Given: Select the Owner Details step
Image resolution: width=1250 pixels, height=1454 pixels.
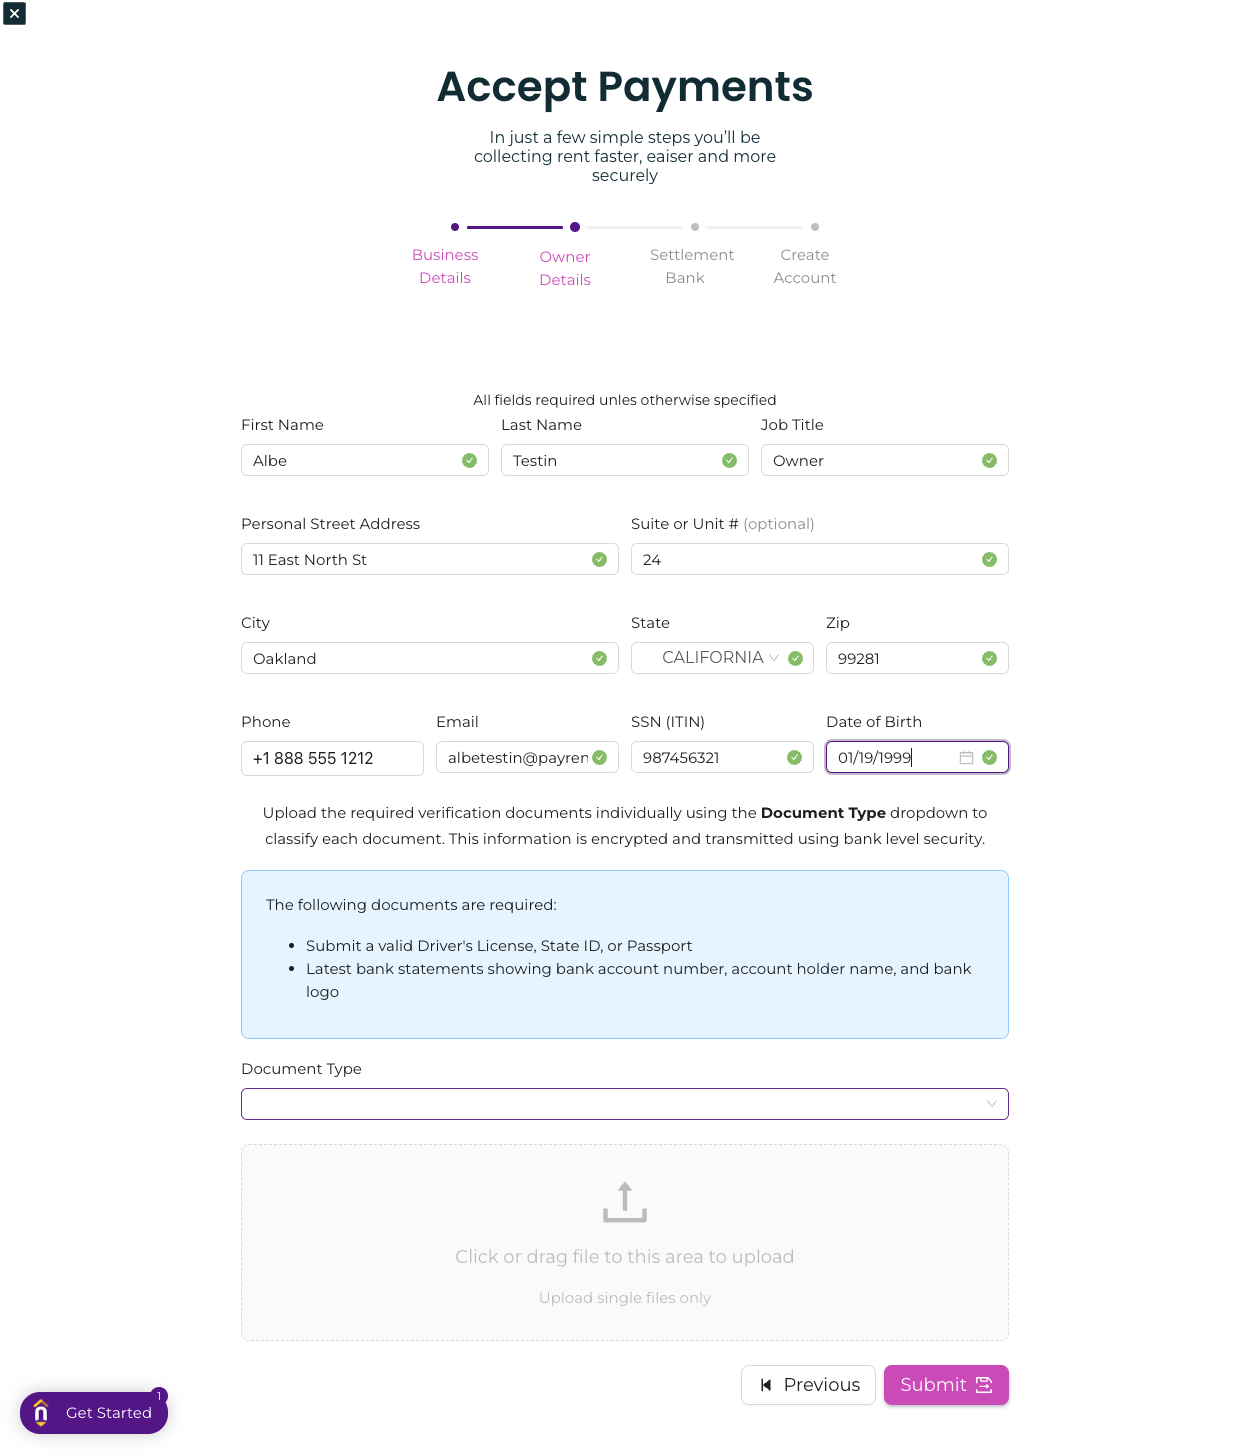Looking at the screenshot, I should point(565,268).
